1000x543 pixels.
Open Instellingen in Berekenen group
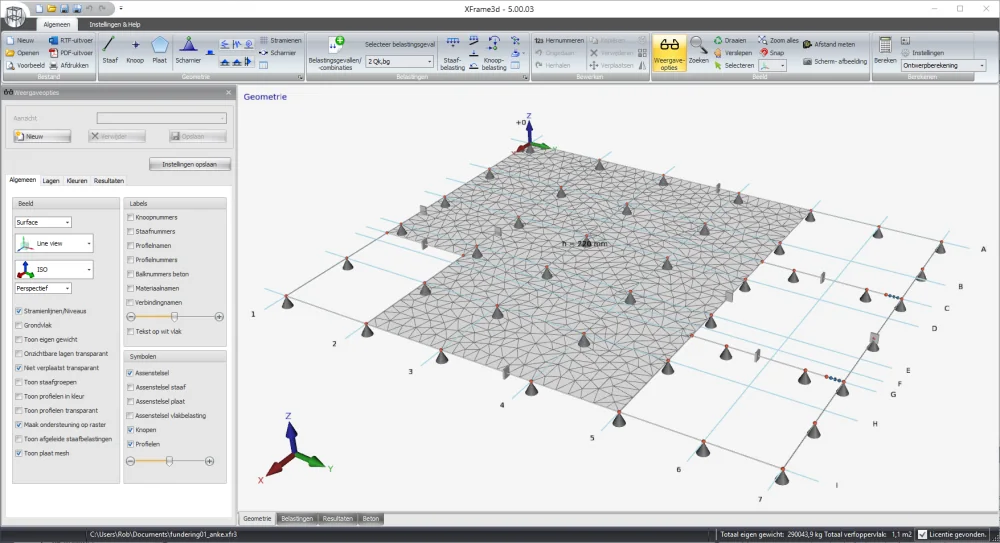tap(922, 53)
